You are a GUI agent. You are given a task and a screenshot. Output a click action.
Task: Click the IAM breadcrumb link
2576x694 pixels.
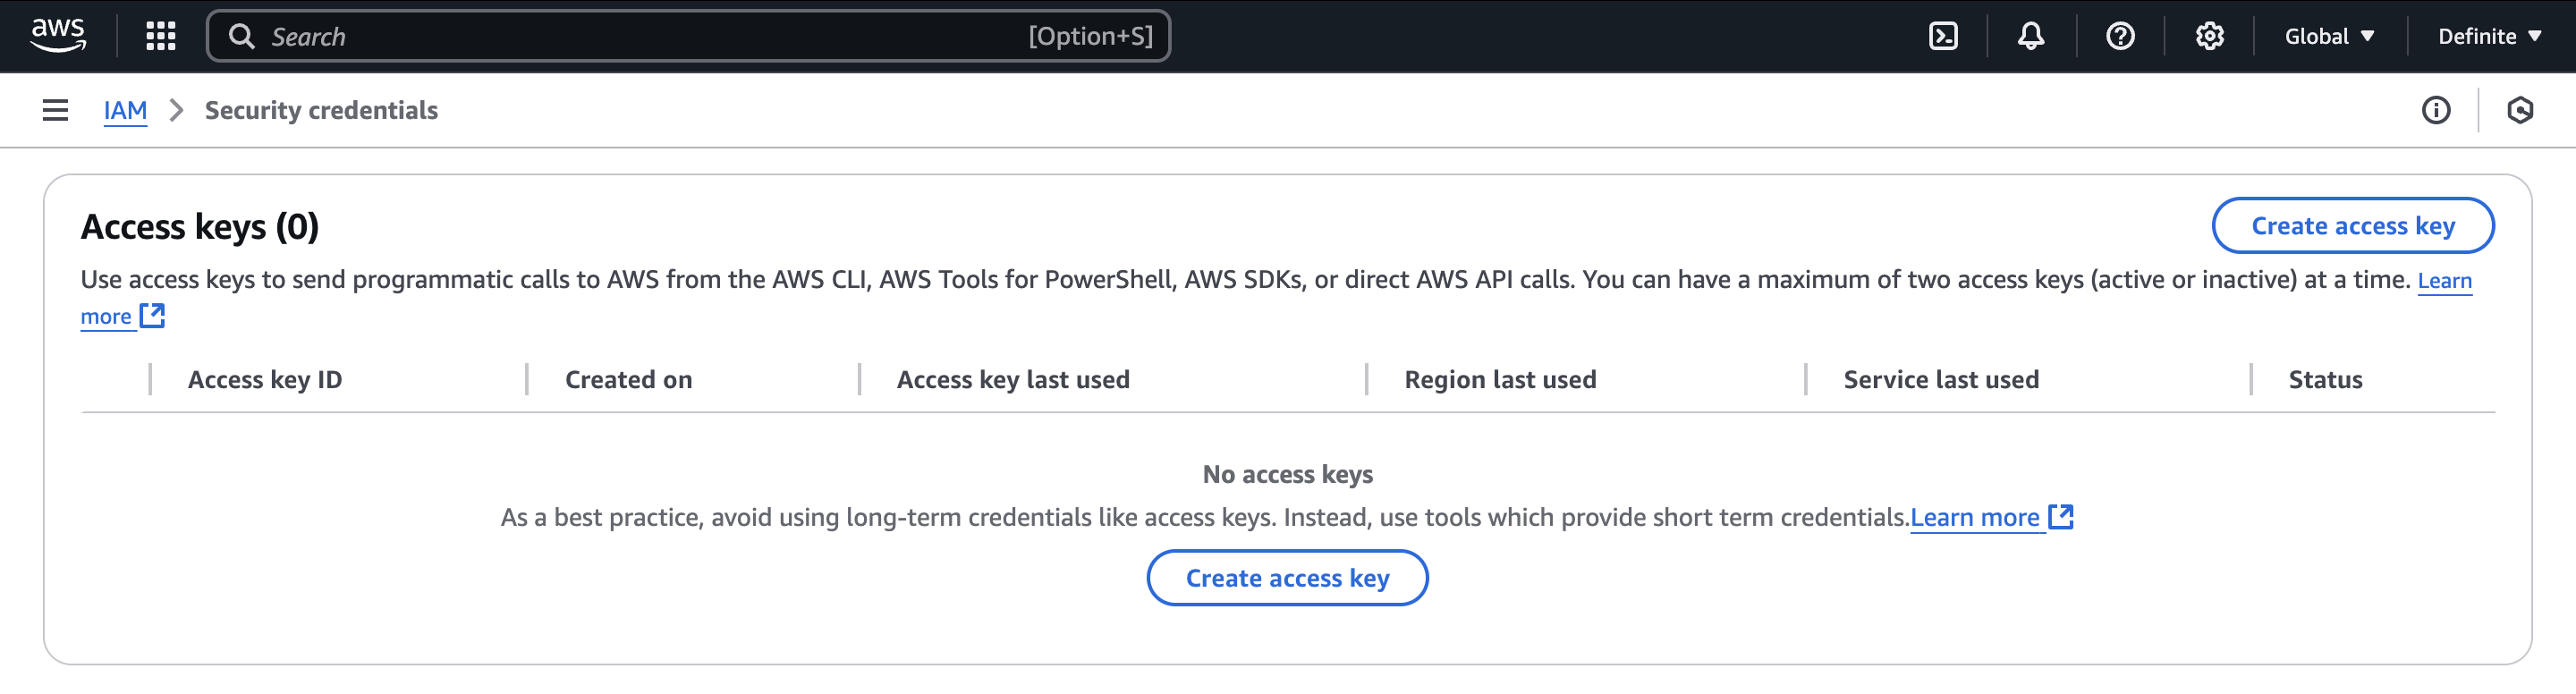(x=125, y=110)
